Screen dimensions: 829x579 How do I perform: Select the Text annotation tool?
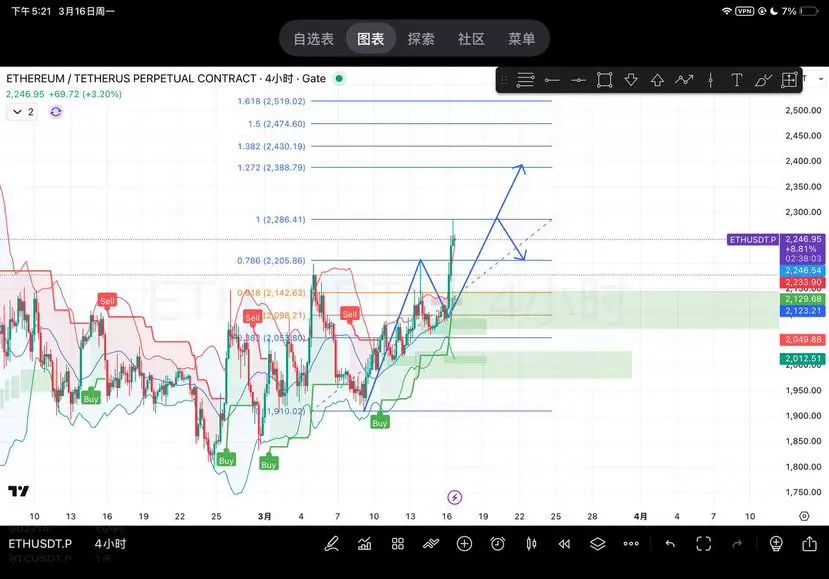coord(736,80)
